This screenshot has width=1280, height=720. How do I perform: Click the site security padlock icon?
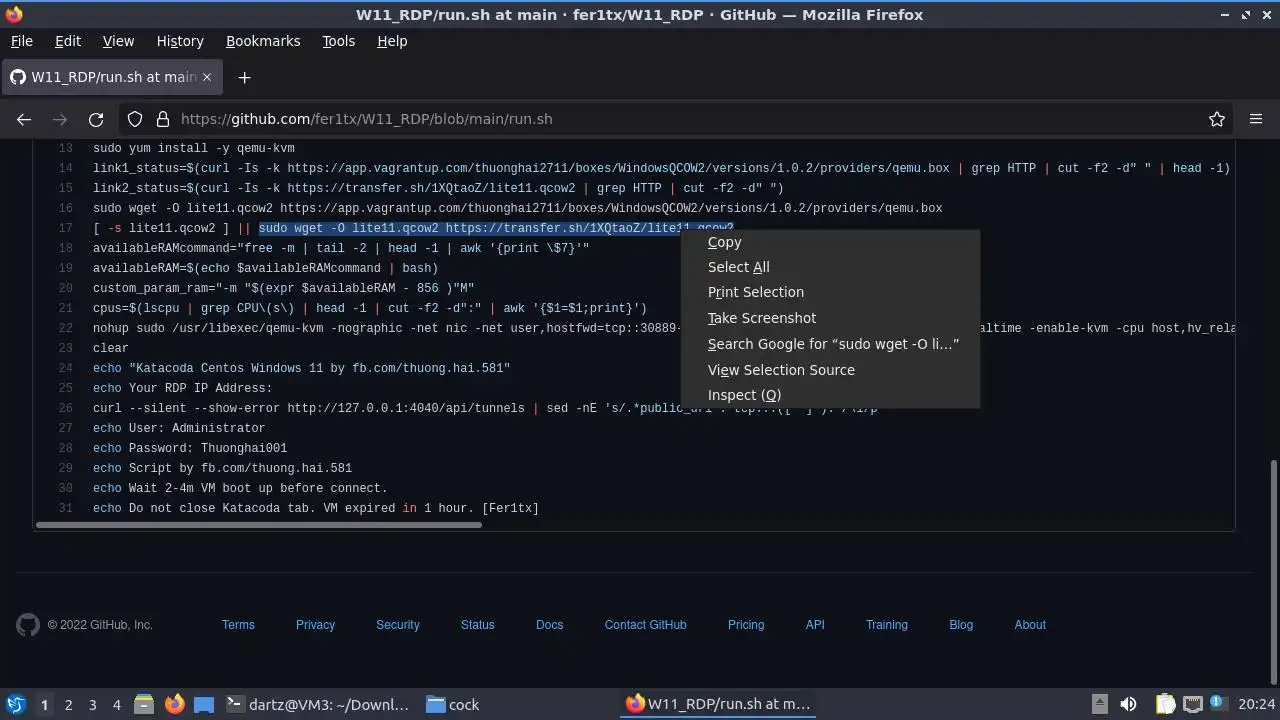tap(162, 119)
